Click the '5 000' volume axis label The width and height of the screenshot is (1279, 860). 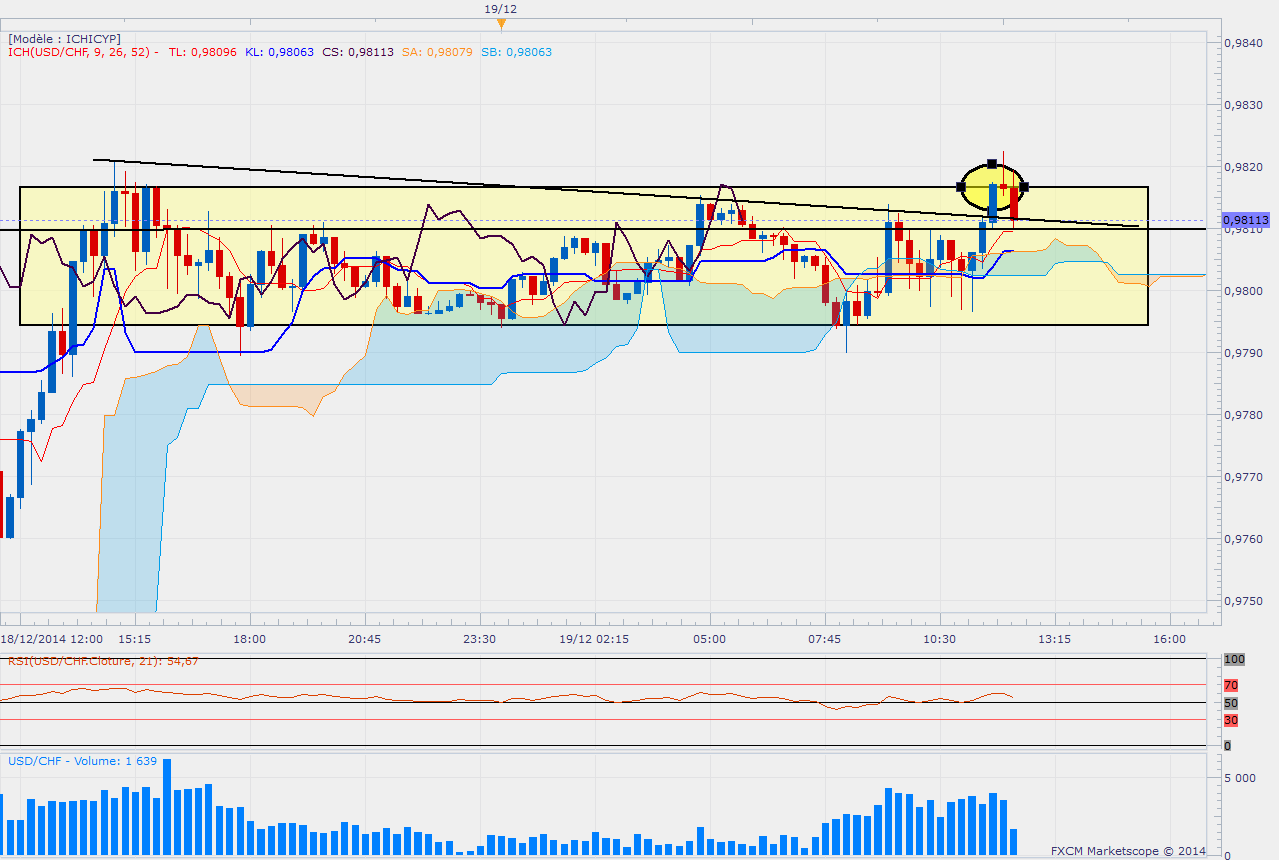pyautogui.click(x=1238, y=777)
